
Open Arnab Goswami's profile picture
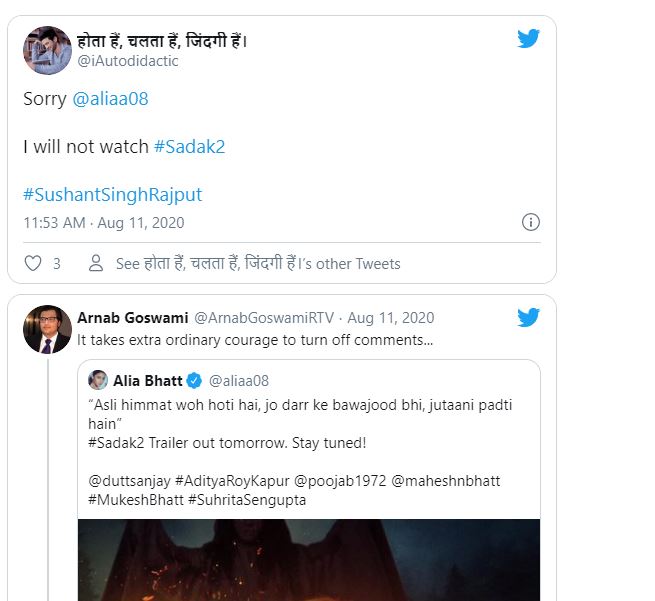tap(45, 329)
